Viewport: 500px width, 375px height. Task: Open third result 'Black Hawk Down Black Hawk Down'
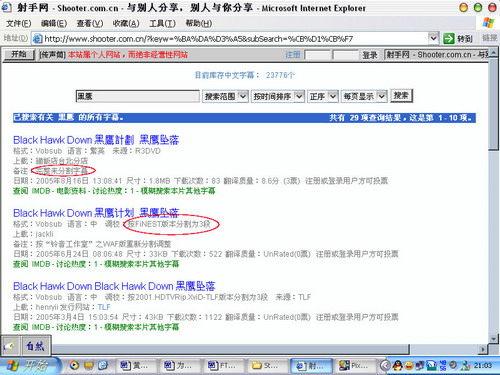tap(114, 286)
